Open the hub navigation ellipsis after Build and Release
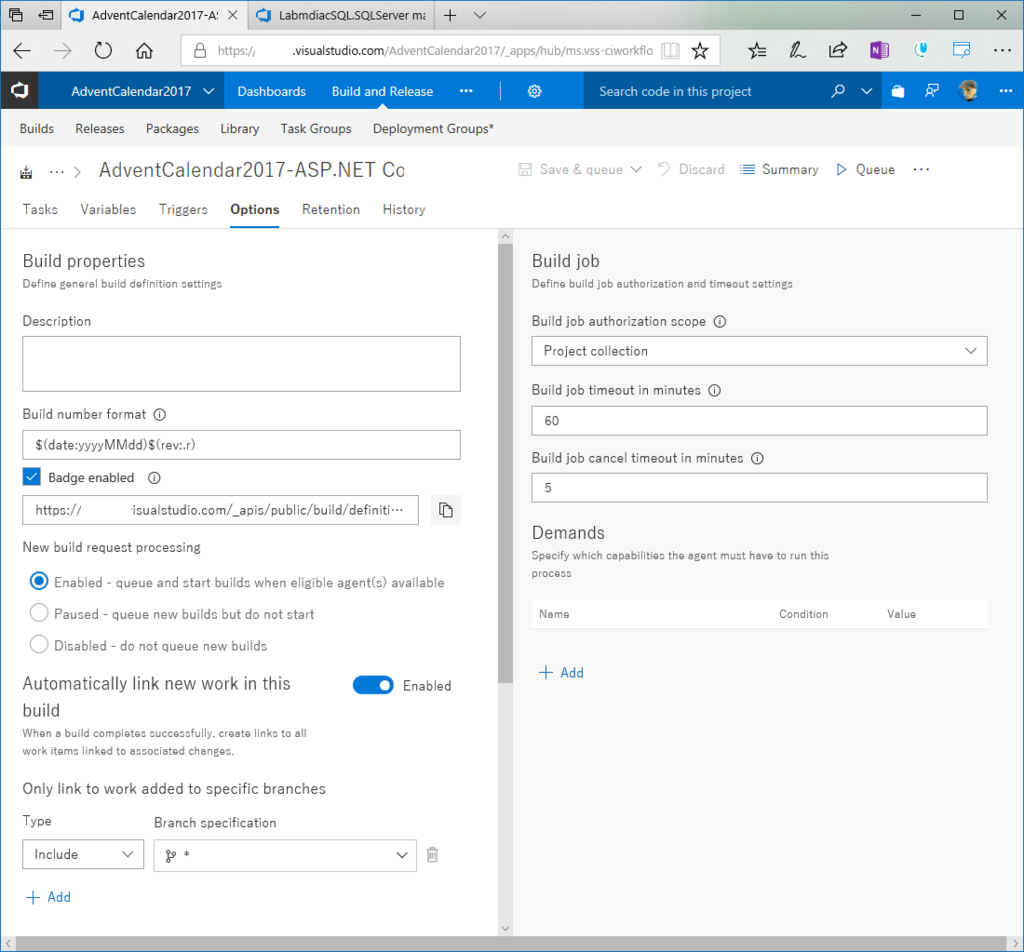This screenshot has height=952, width=1024. pos(466,91)
